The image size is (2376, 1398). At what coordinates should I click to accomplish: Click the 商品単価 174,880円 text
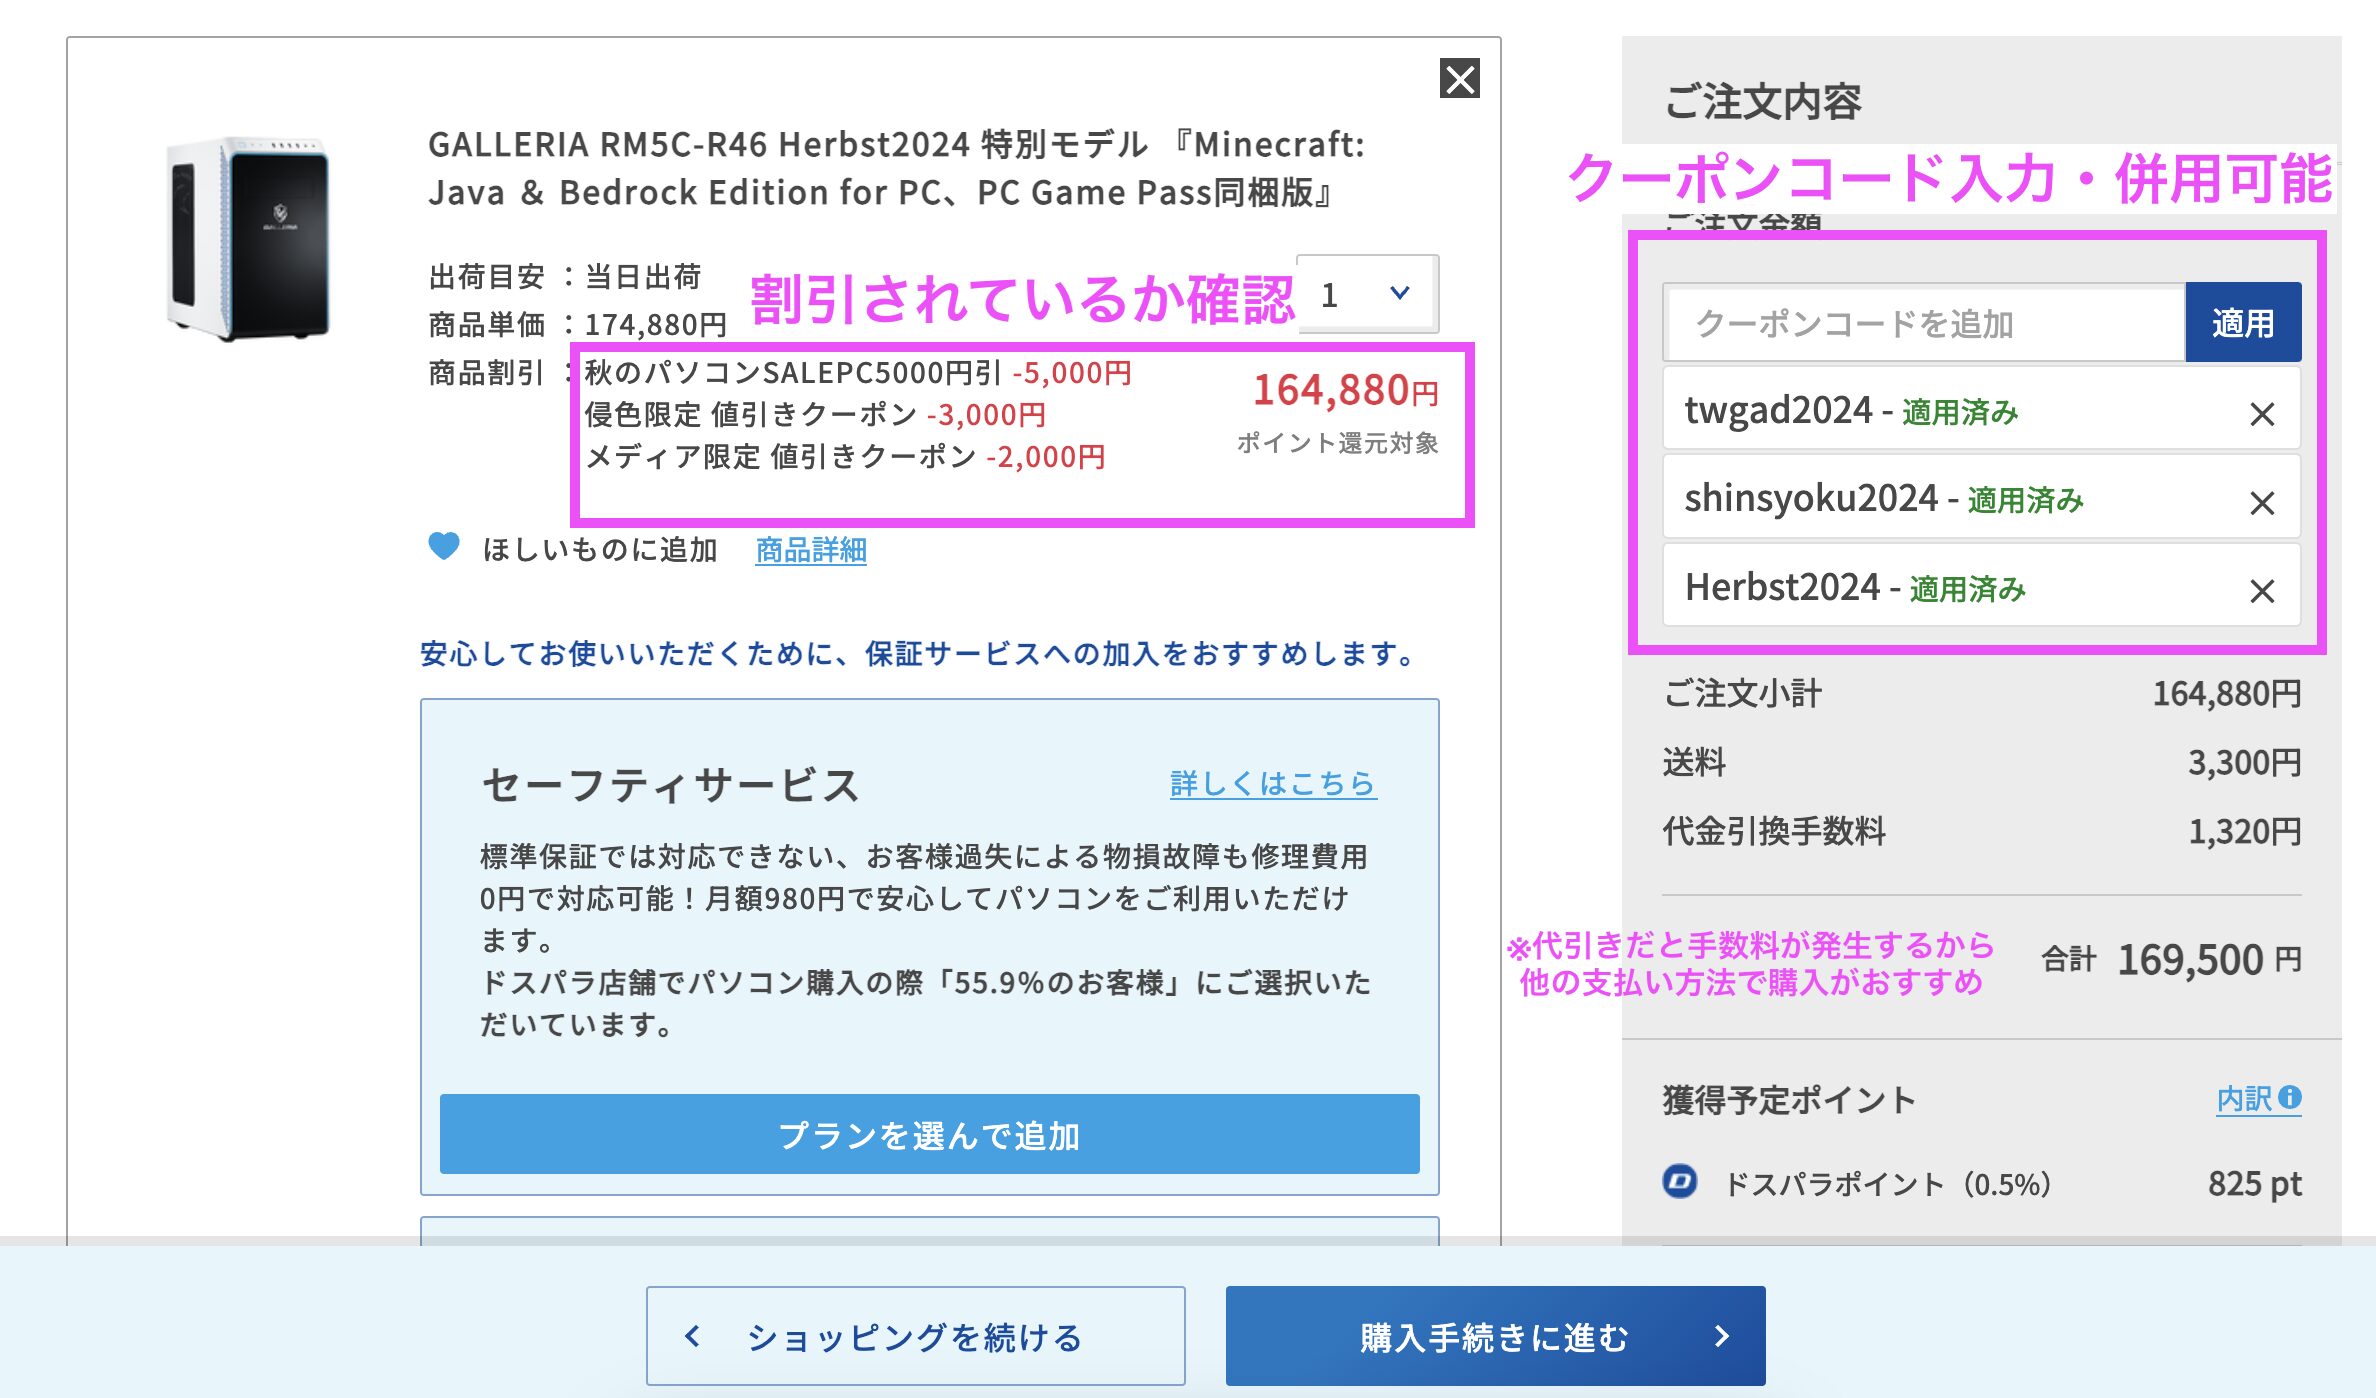tap(577, 324)
